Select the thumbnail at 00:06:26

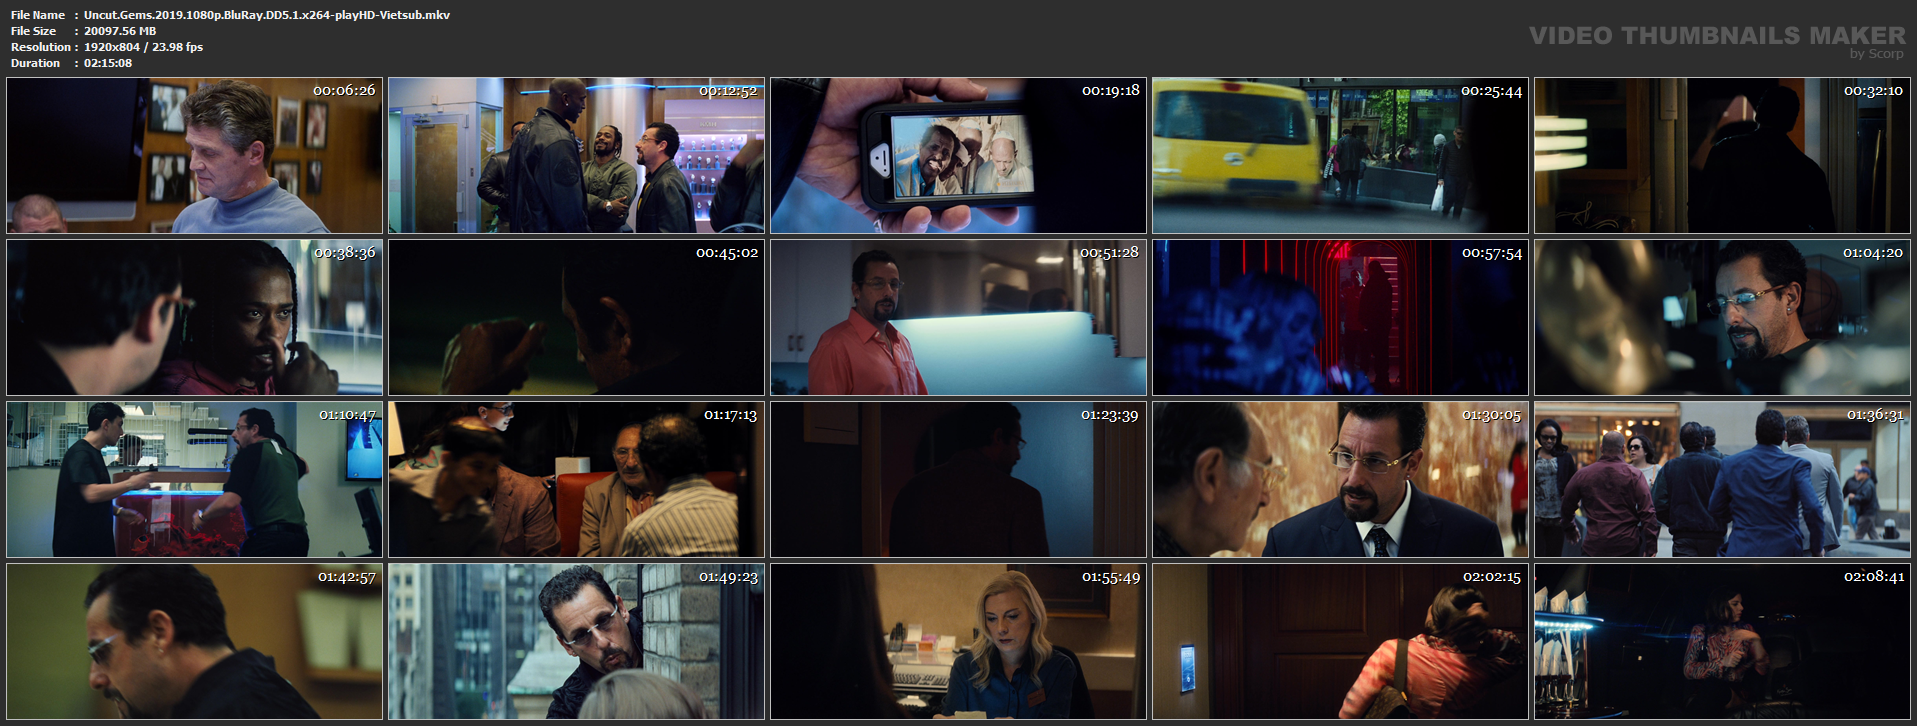click(195, 156)
